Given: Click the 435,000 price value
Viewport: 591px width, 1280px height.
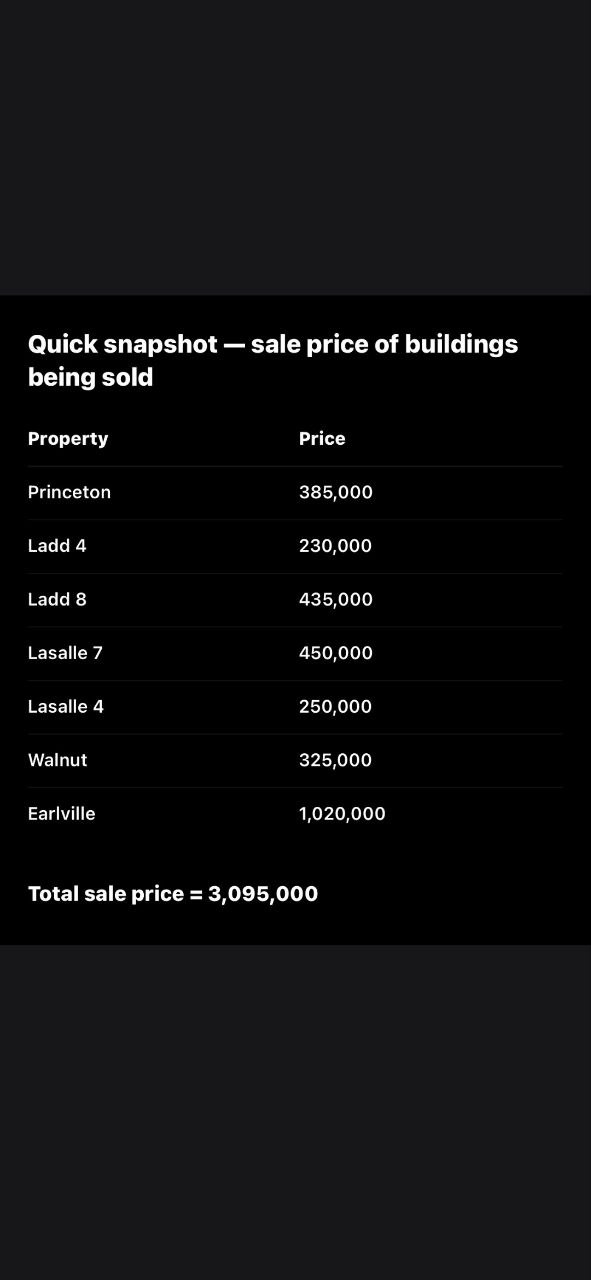Looking at the screenshot, I should tap(336, 599).
